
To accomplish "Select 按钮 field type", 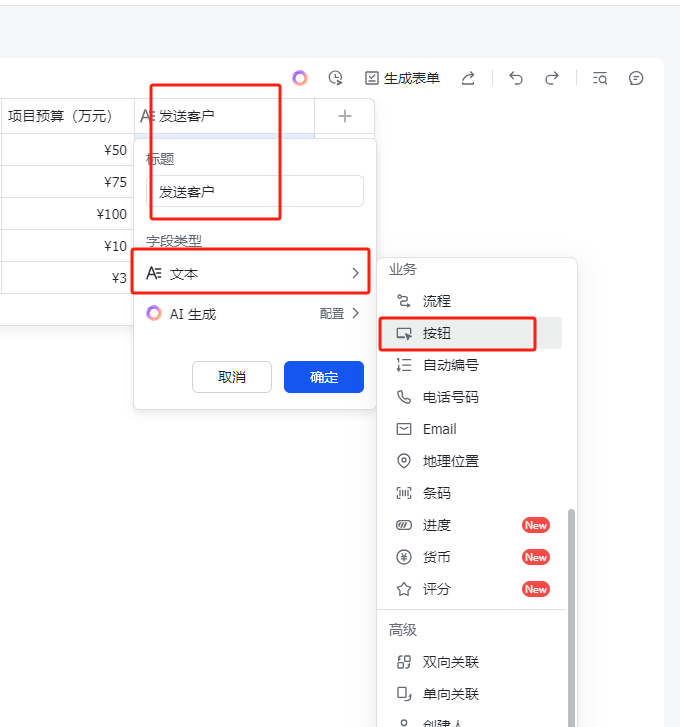I will 471,333.
